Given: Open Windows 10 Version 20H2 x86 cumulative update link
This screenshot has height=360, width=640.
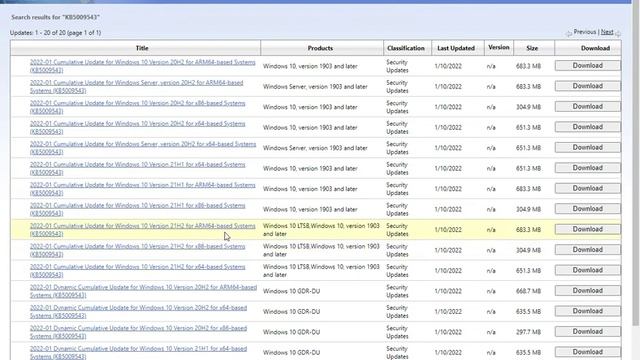Looking at the screenshot, I should click(x=138, y=107).
